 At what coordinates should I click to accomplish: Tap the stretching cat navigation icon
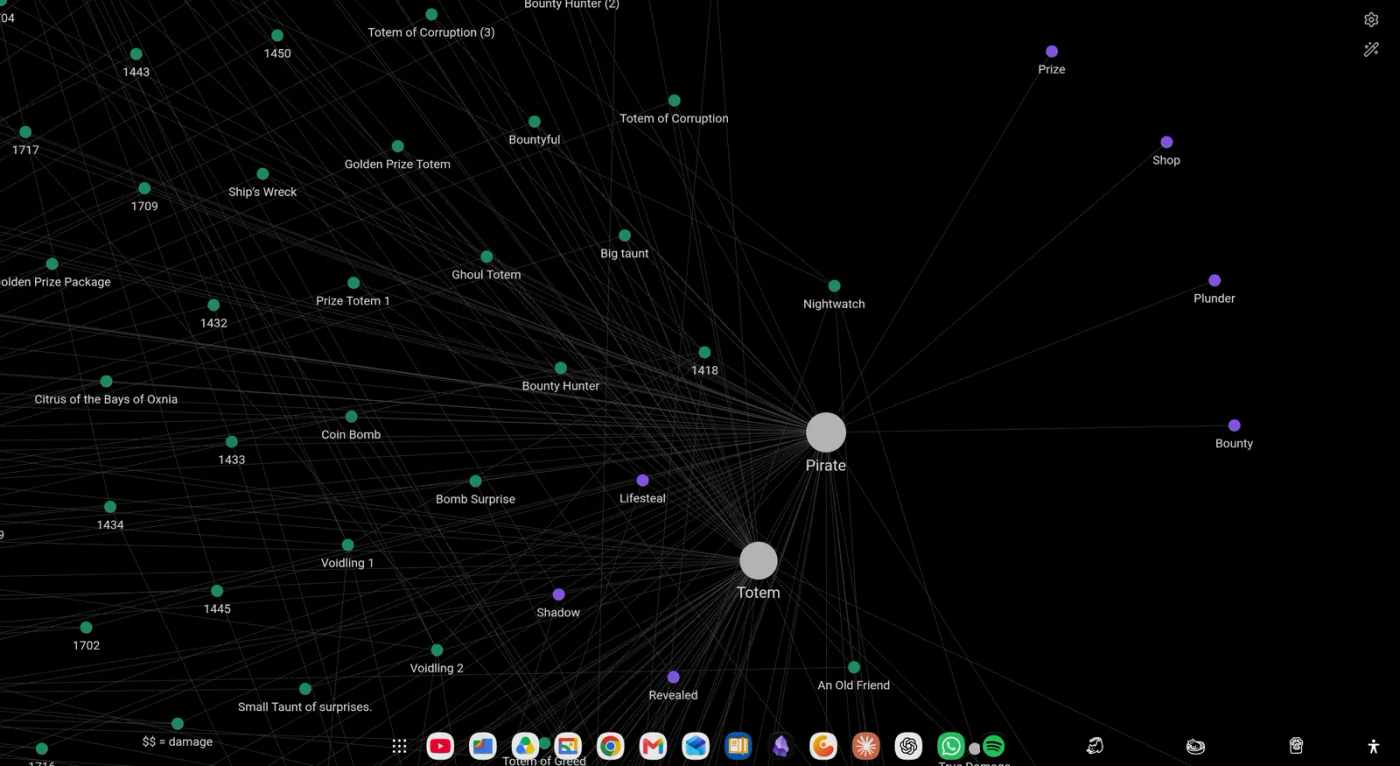1095,746
